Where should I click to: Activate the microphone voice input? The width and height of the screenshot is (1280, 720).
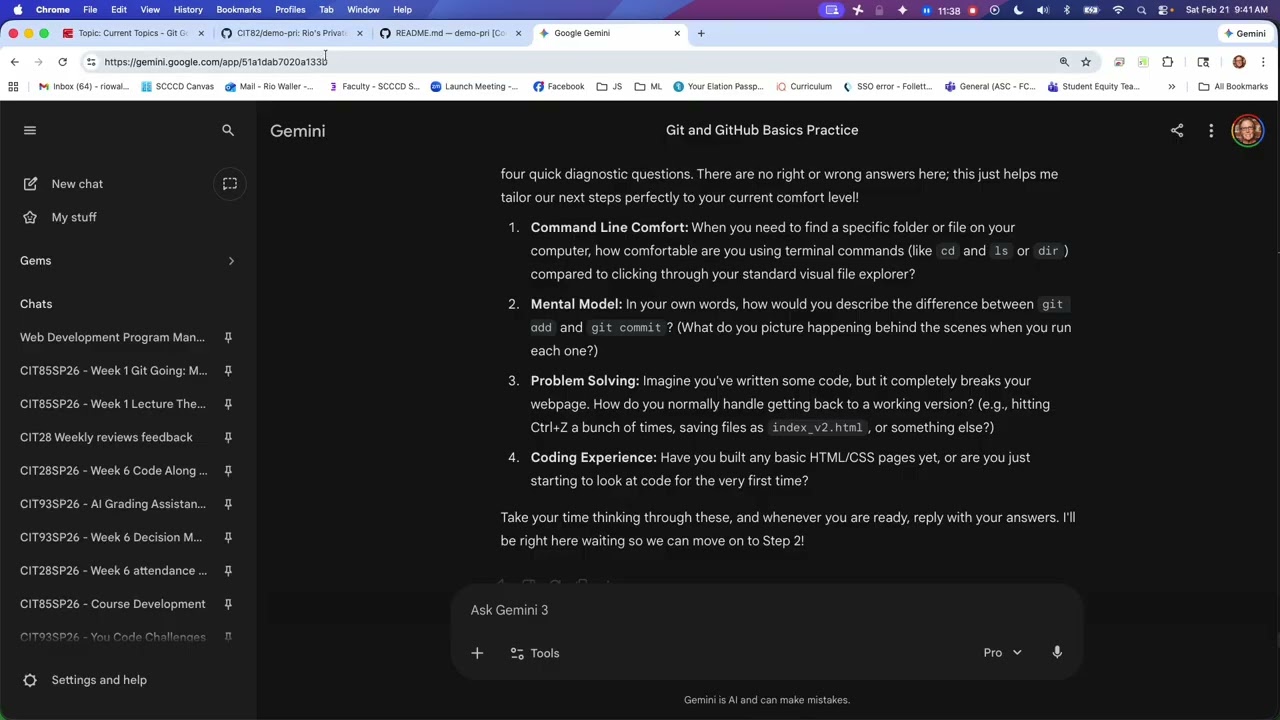click(x=1057, y=652)
